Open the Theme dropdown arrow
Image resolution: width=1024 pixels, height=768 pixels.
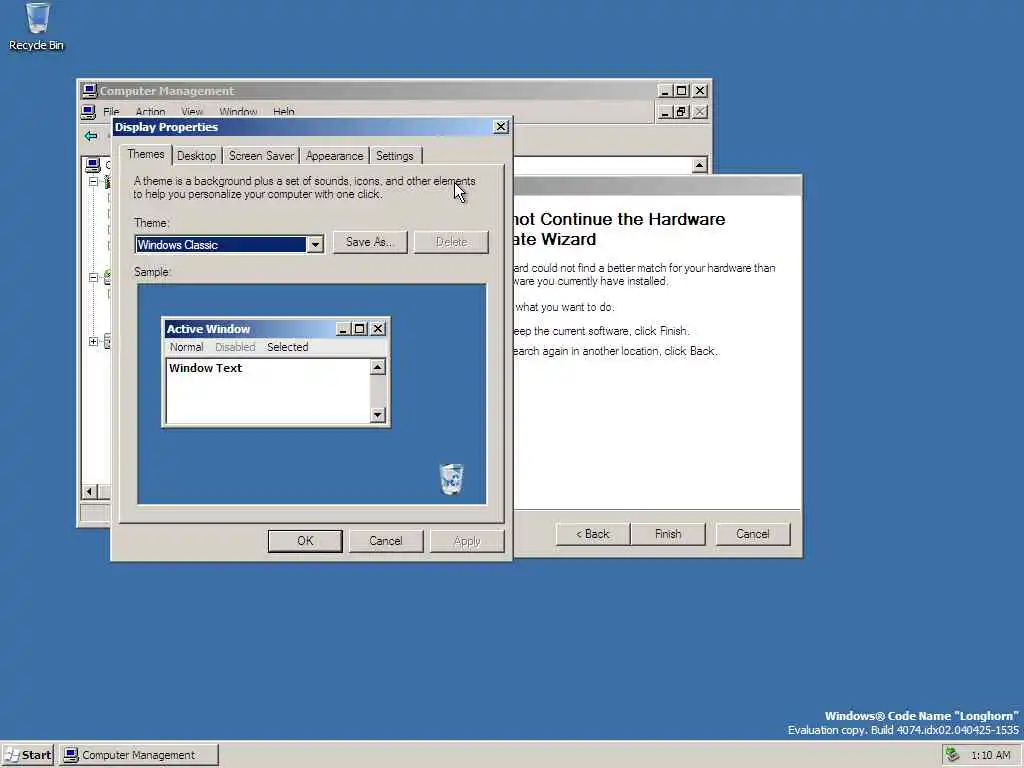tap(315, 245)
